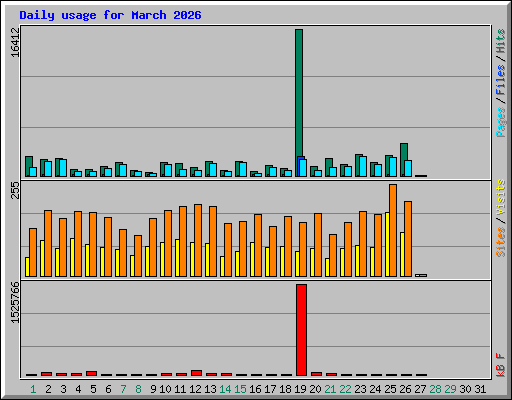Click day label 24 on the x-axis
The width and height of the screenshot is (512, 400).
(375, 389)
